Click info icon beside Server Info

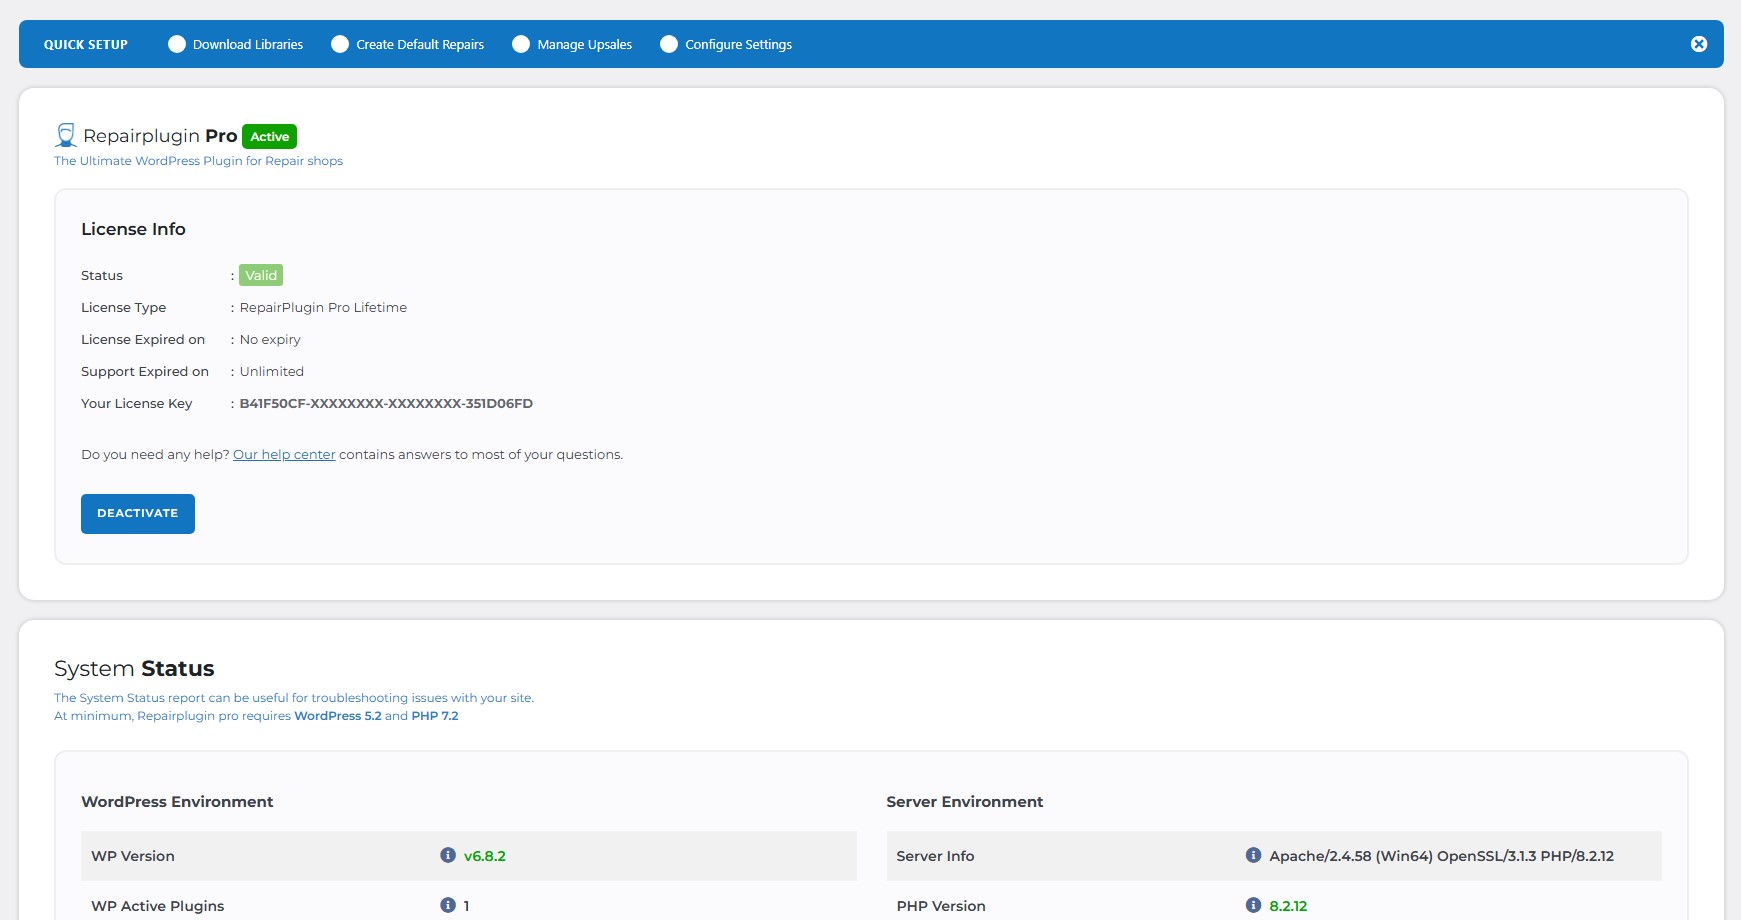point(1253,855)
